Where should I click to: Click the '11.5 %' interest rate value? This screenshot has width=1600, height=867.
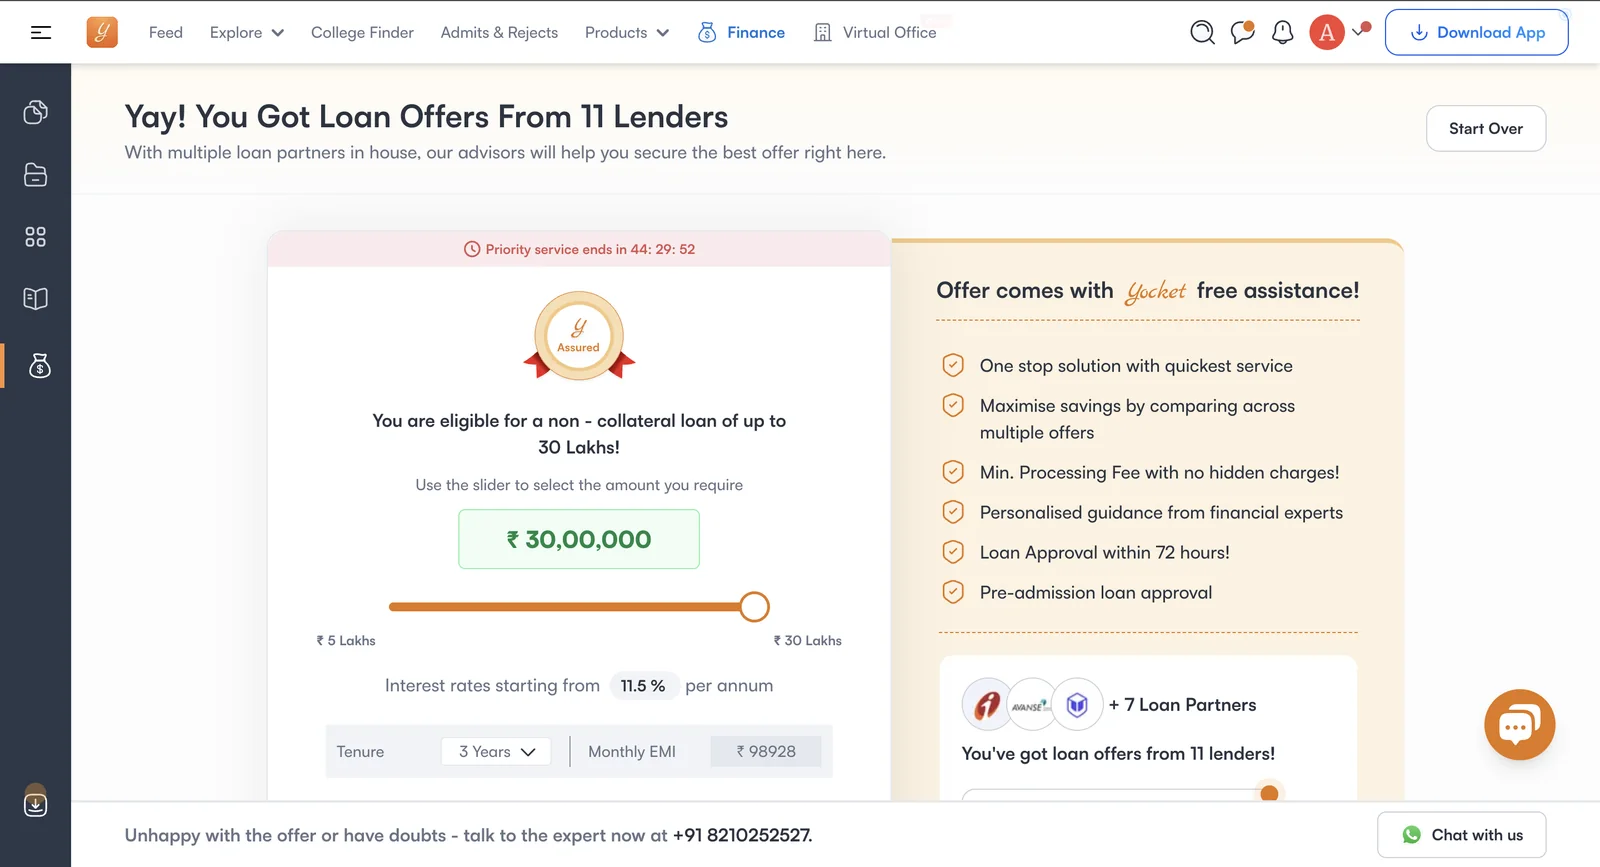pos(643,686)
